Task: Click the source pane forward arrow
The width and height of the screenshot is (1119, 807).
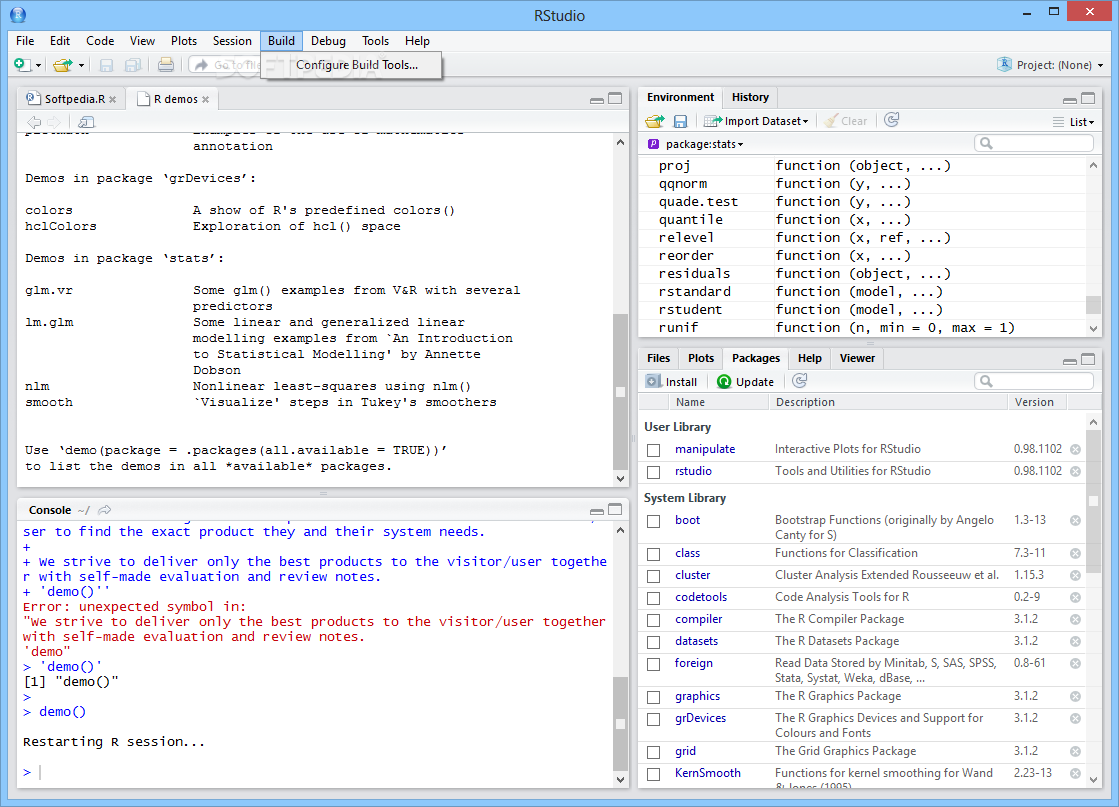Action: (54, 122)
